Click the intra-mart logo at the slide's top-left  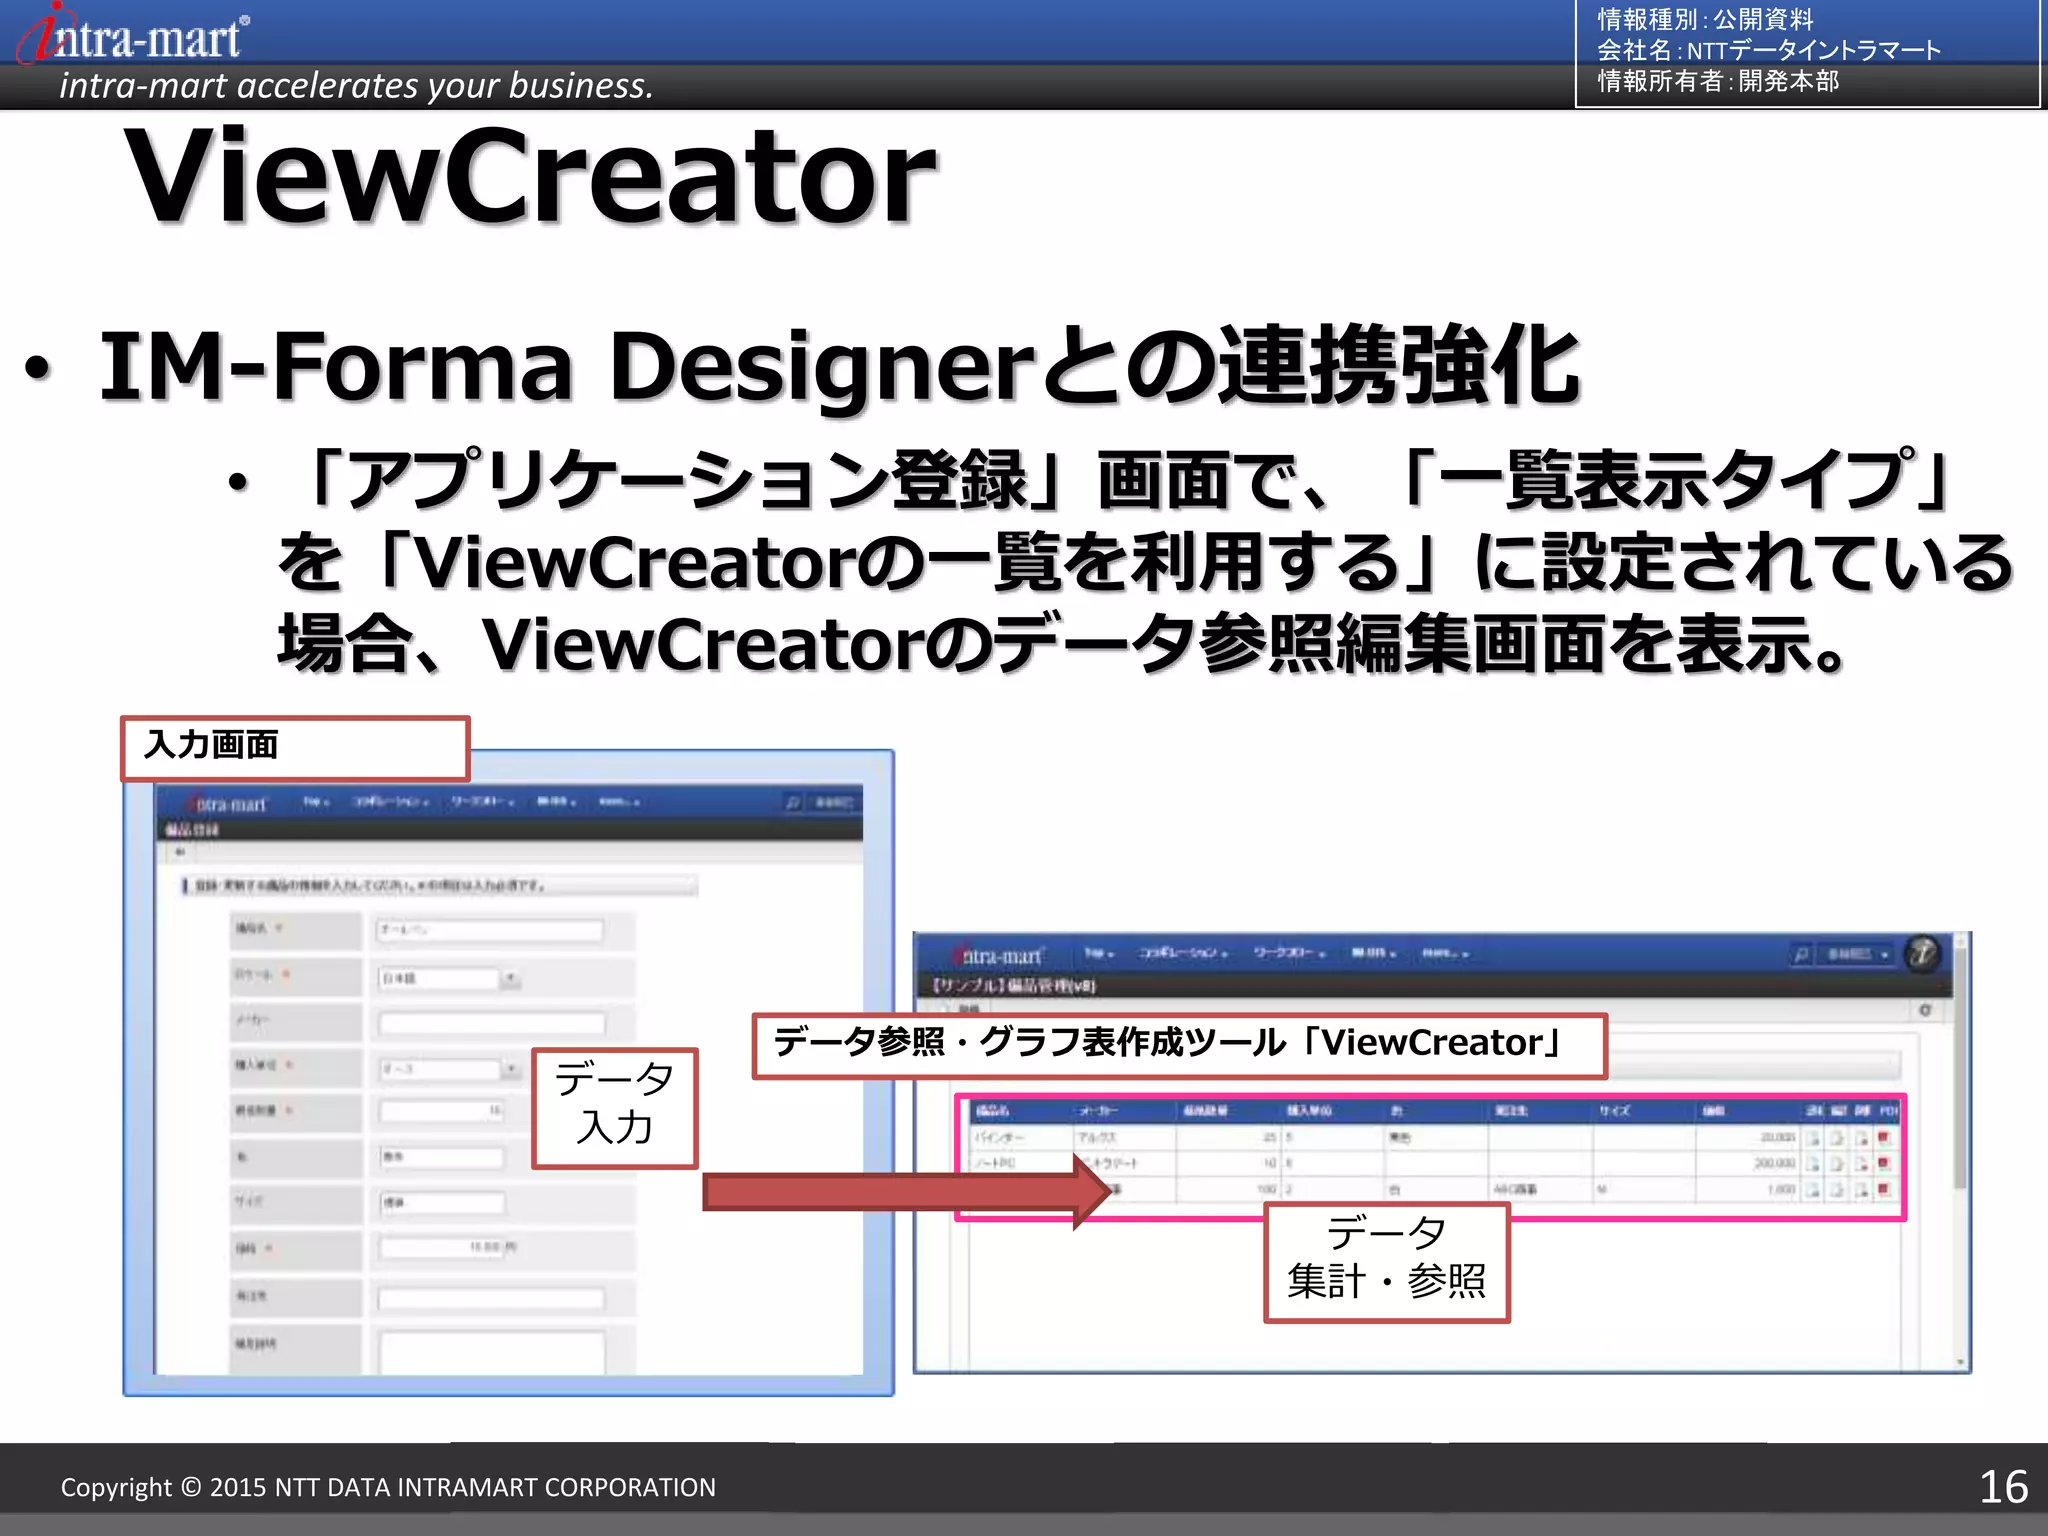(132, 36)
